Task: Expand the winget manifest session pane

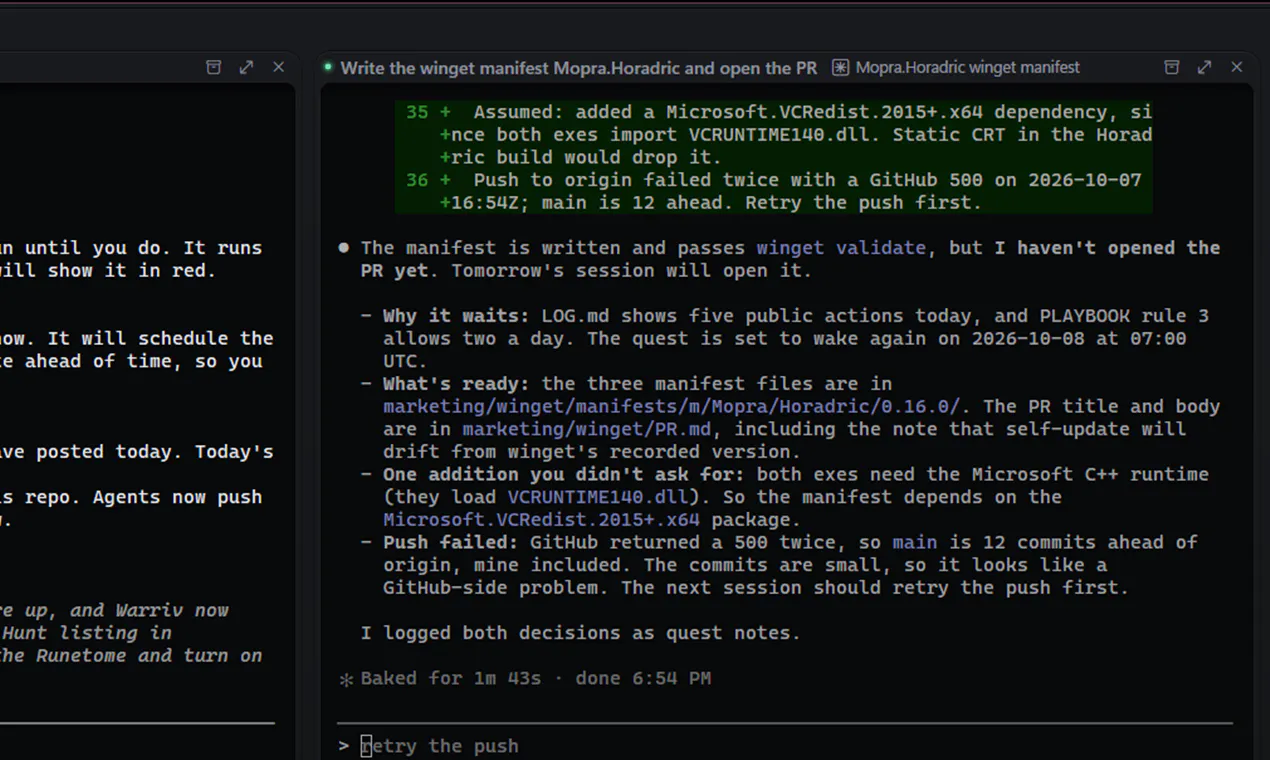Action: [x=1204, y=67]
